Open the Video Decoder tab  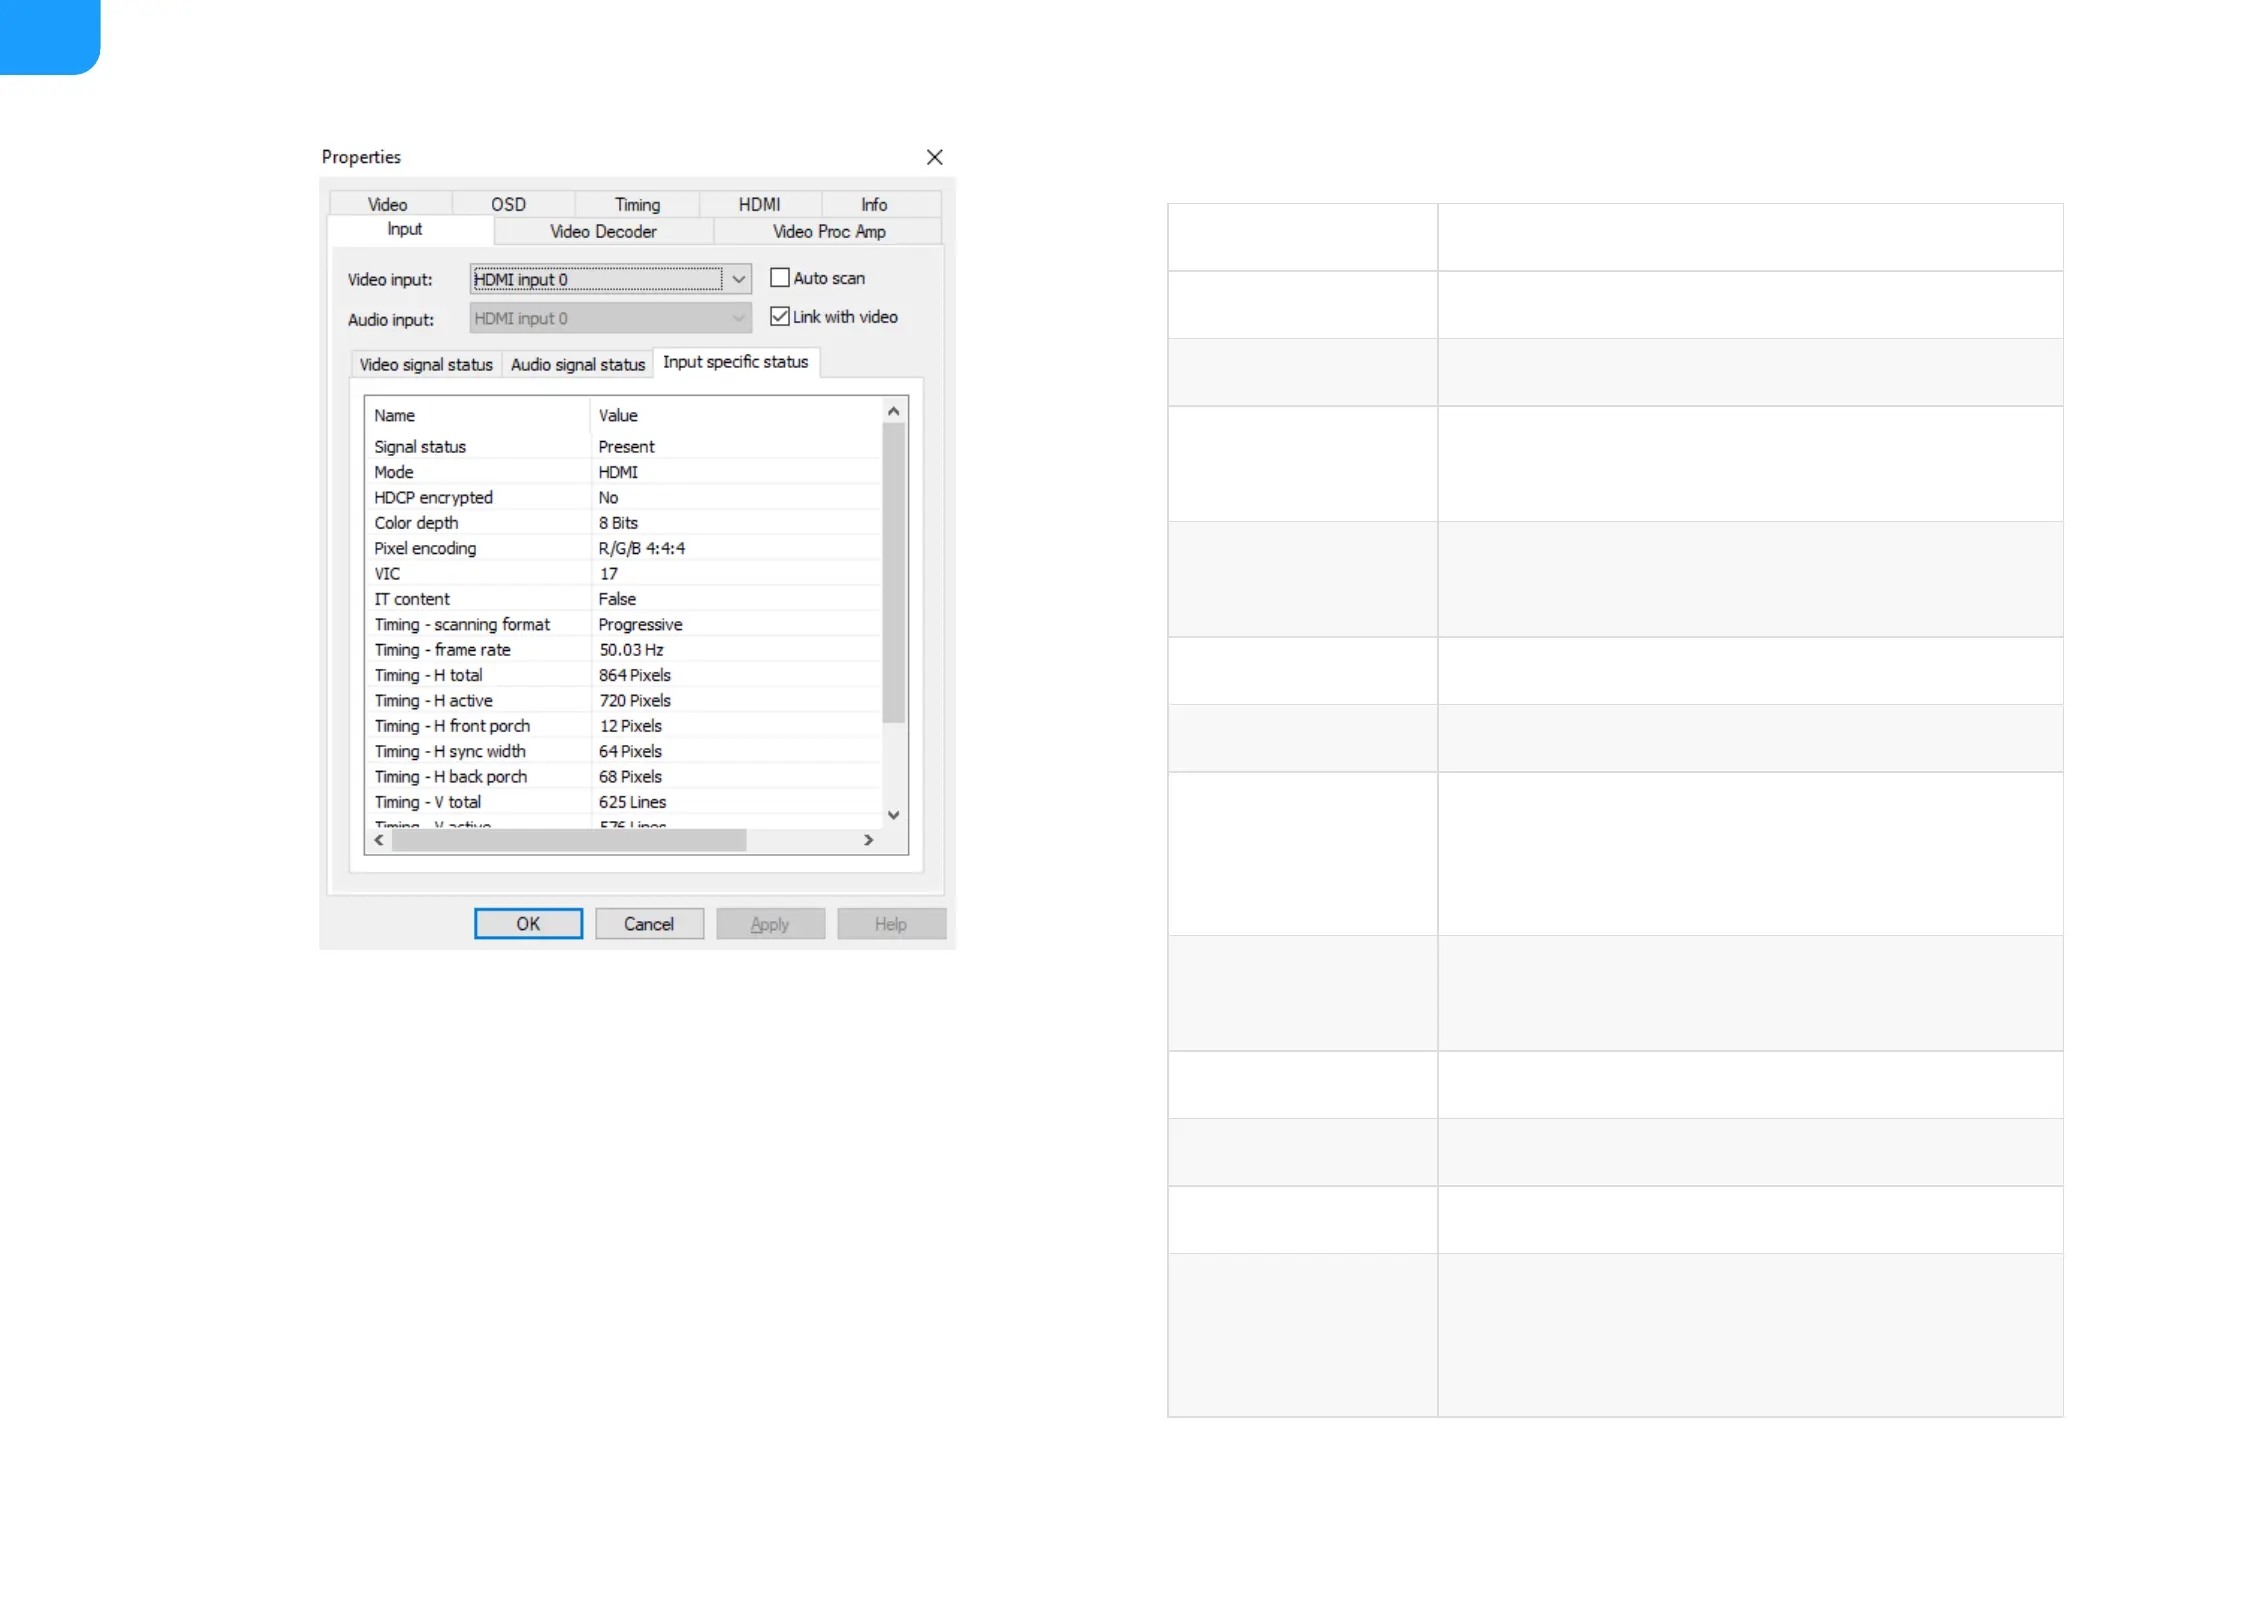(x=603, y=231)
